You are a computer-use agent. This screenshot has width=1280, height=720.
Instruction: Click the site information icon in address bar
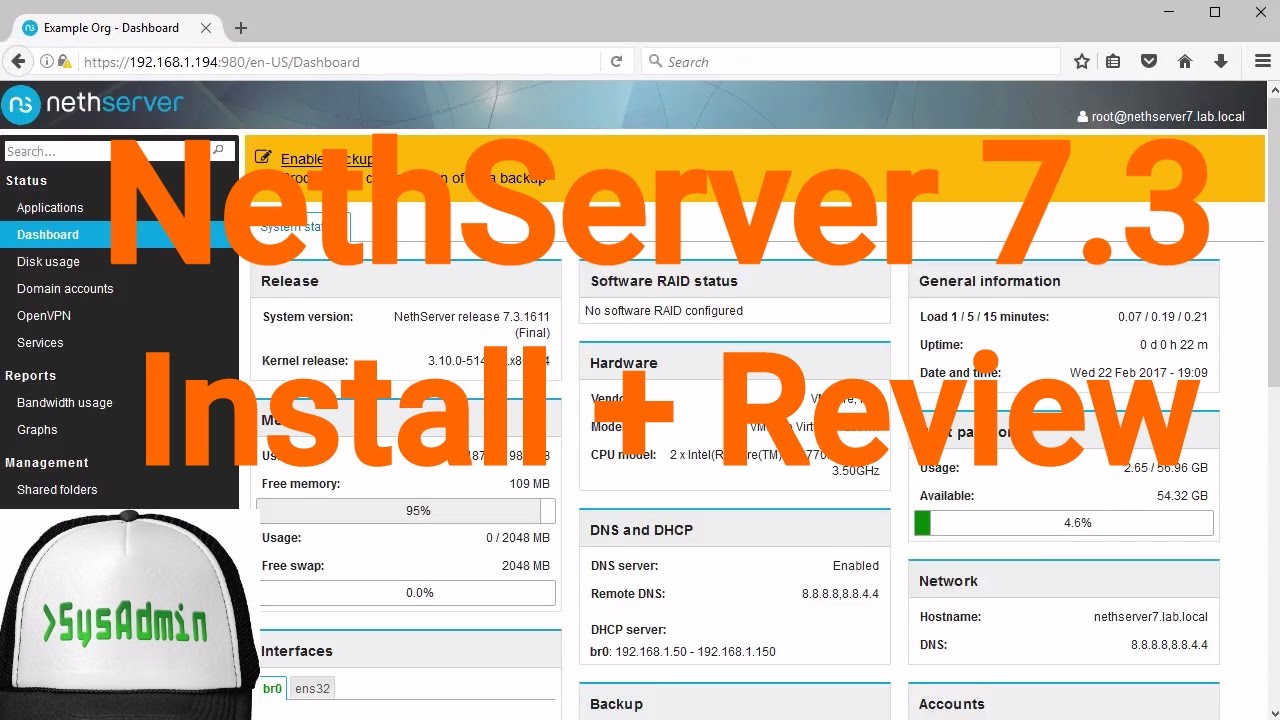(x=47, y=62)
